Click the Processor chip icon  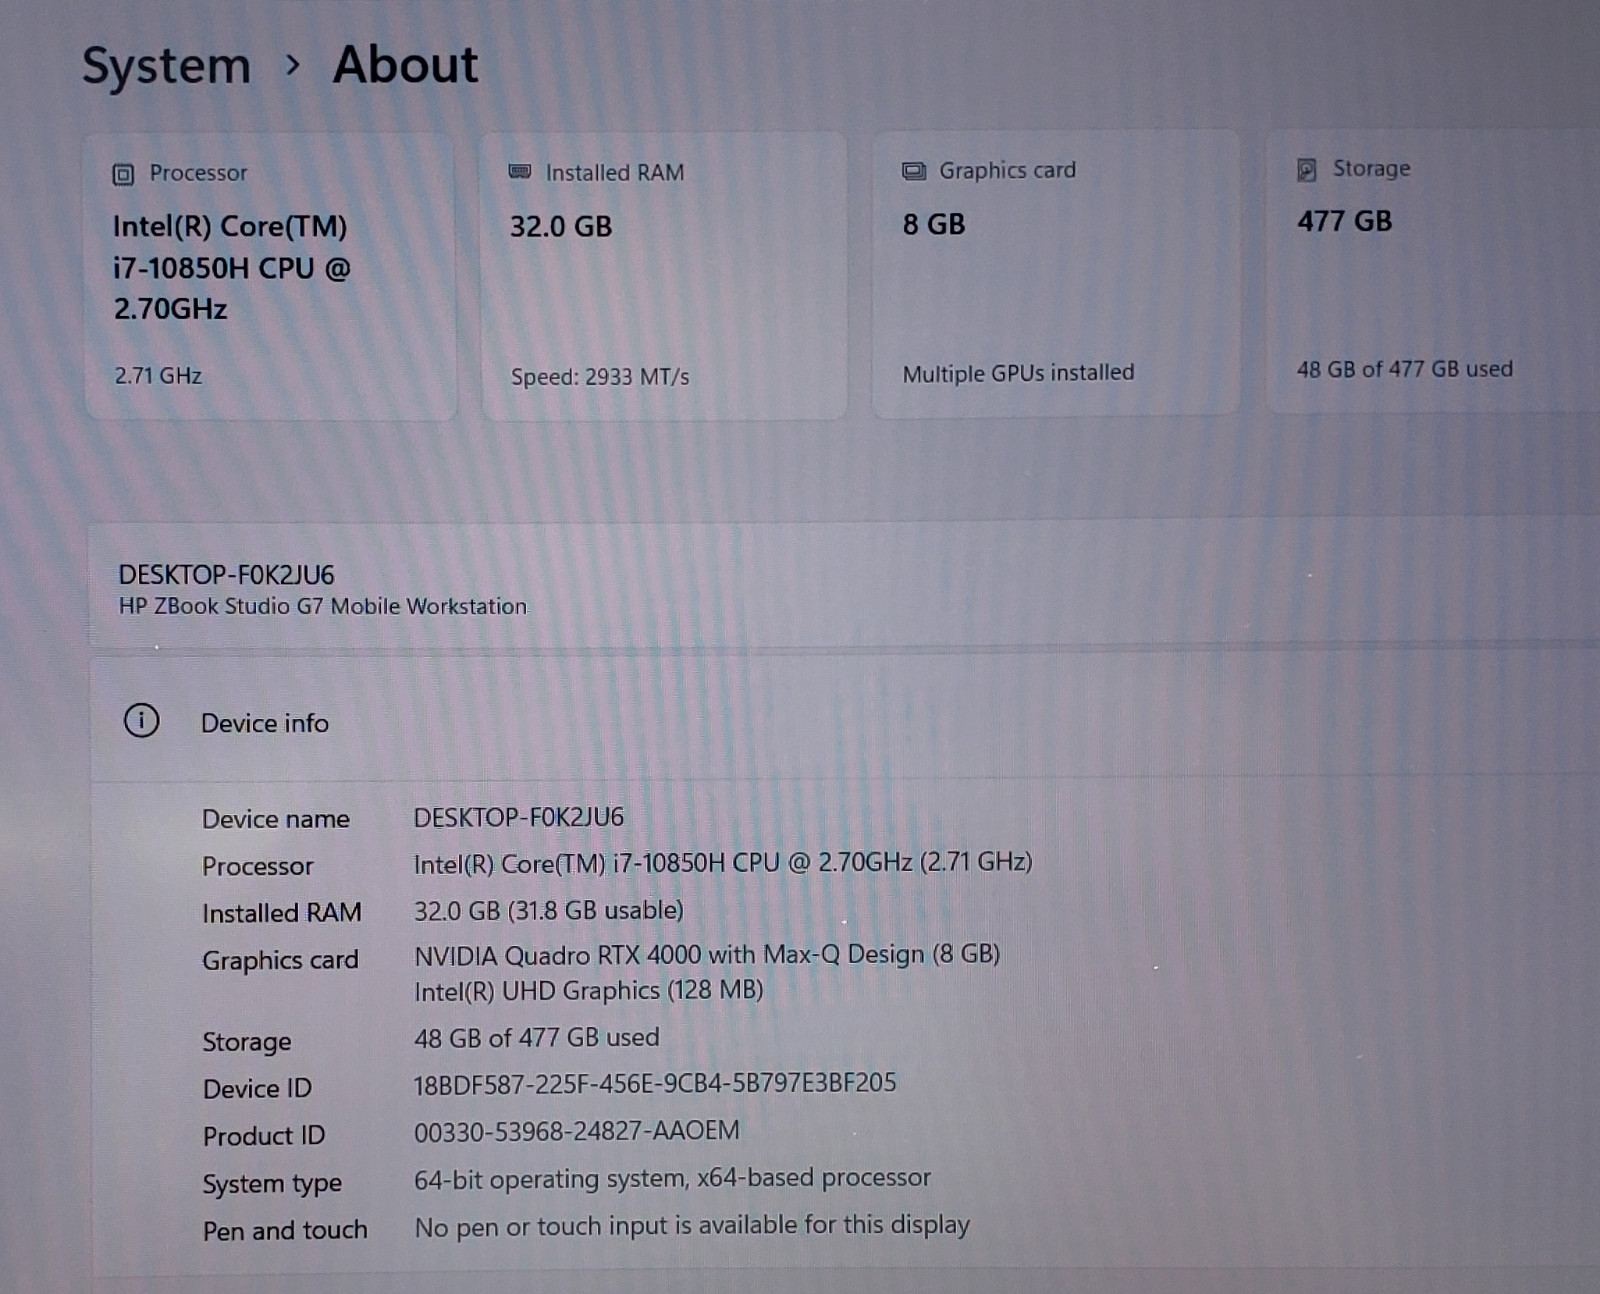pyautogui.click(x=123, y=175)
